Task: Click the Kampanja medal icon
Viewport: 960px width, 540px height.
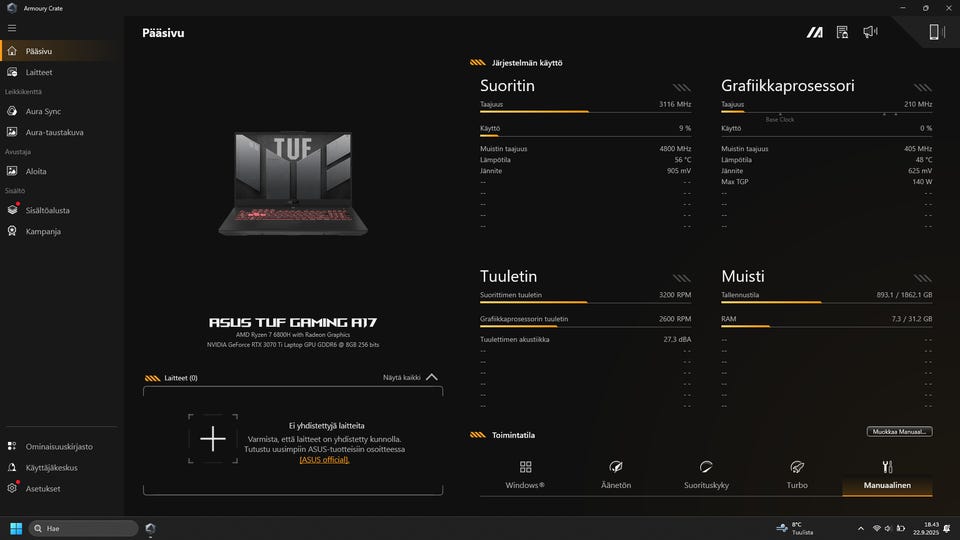Action: tap(12, 231)
